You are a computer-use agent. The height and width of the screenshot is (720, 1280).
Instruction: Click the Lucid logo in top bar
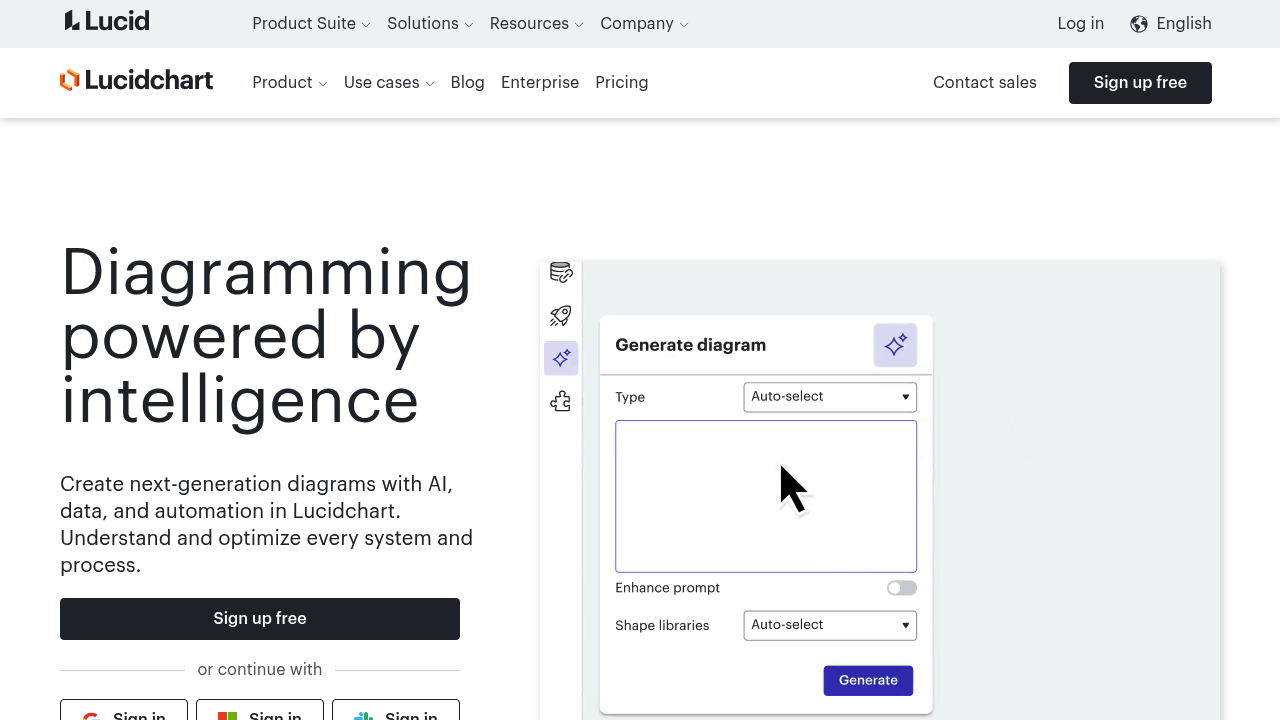107,21
